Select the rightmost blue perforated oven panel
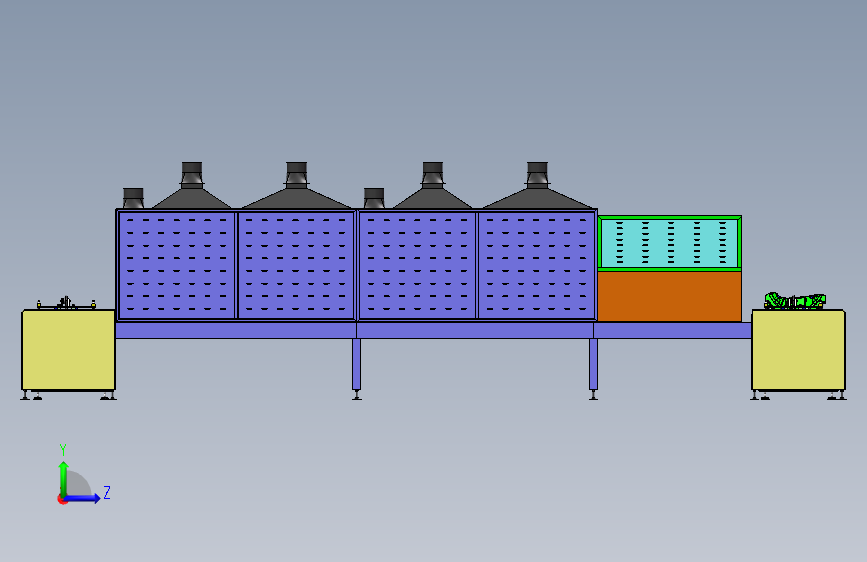 (x=536, y=266)
